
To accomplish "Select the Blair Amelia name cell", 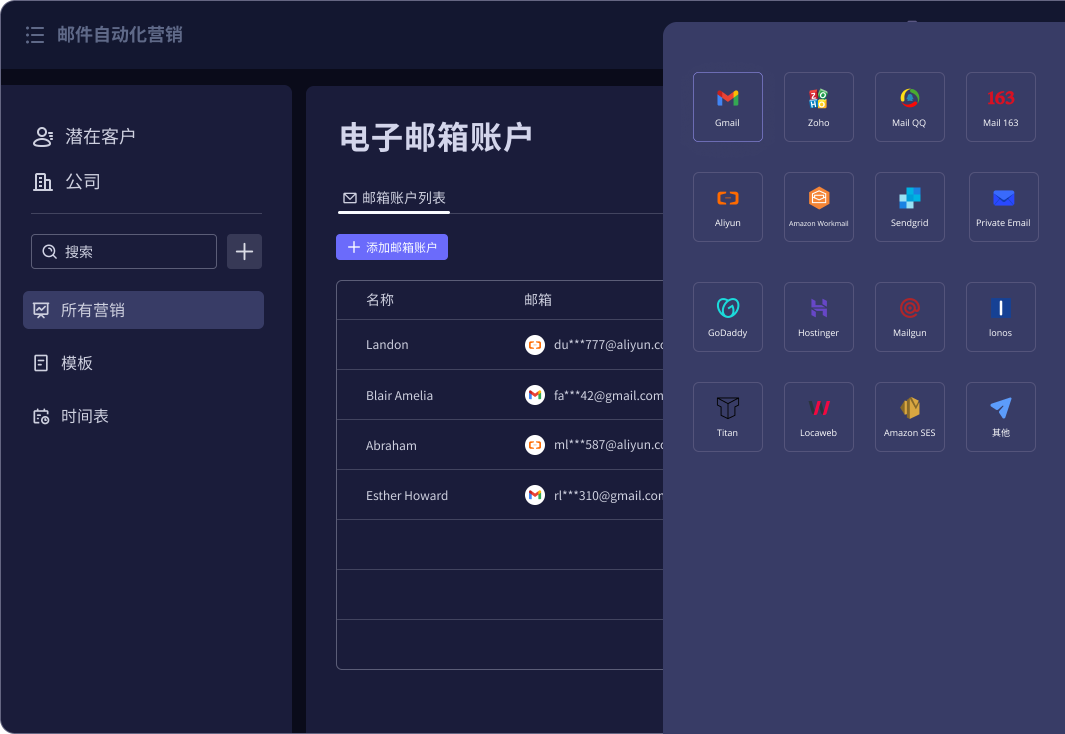I will (x=399, y=395).
